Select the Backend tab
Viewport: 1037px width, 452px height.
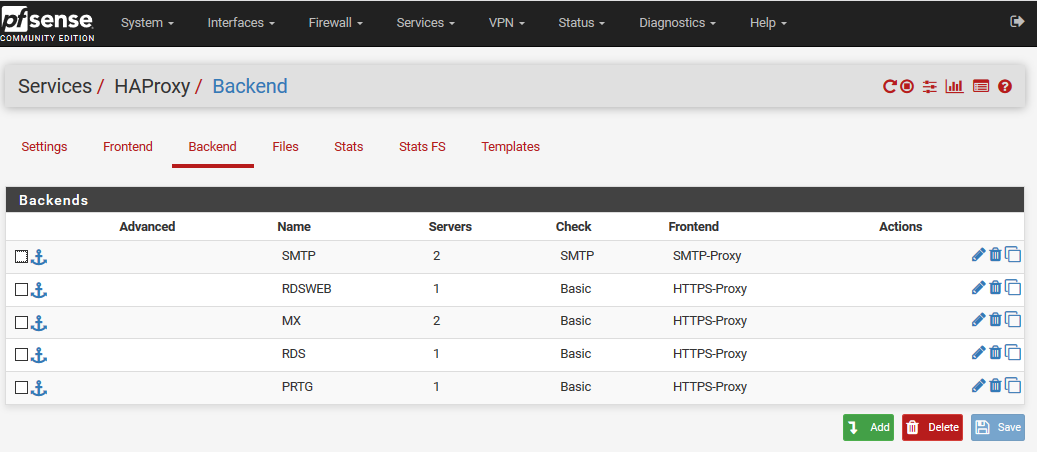tap(212, 147)
